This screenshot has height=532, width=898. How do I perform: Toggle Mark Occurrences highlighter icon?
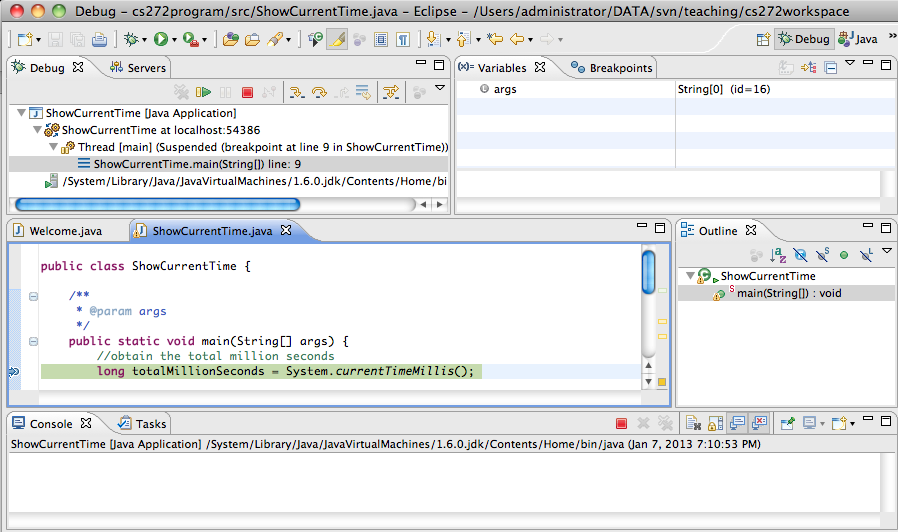click(337, 39)
